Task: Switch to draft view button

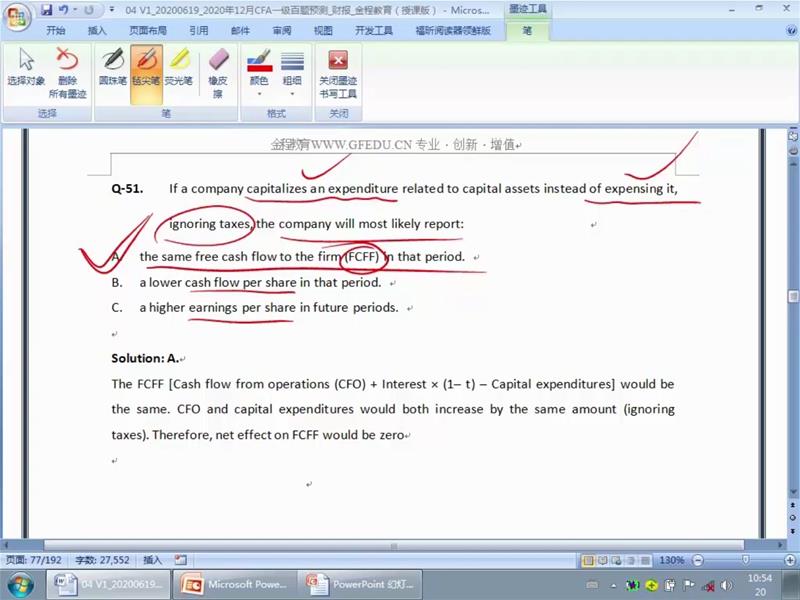Action: coord(645,561)
